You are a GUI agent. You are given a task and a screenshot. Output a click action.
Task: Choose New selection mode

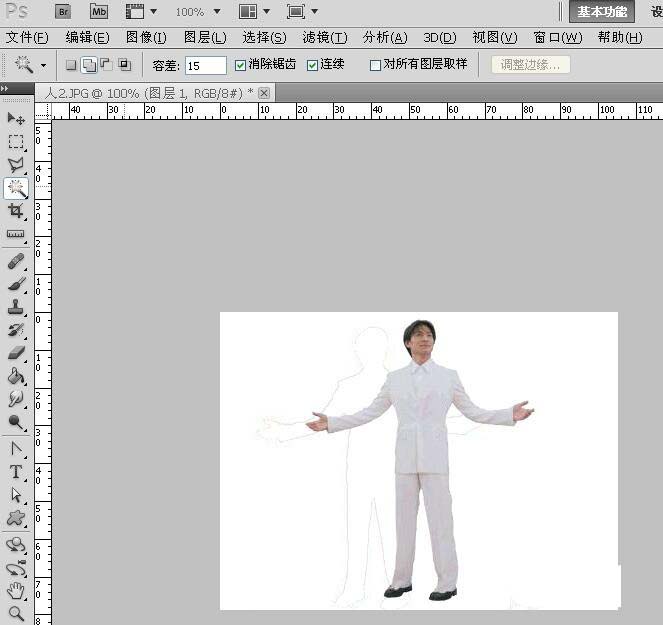[x=71, y=65]
